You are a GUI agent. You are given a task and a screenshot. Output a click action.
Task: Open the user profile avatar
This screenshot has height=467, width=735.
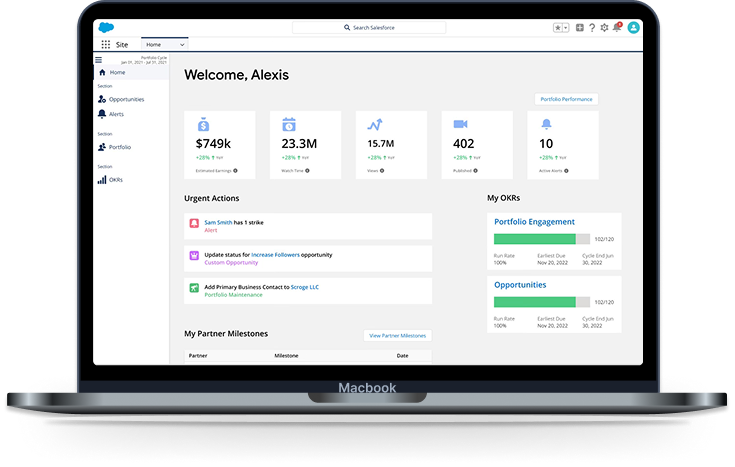[x=634, y=28]
